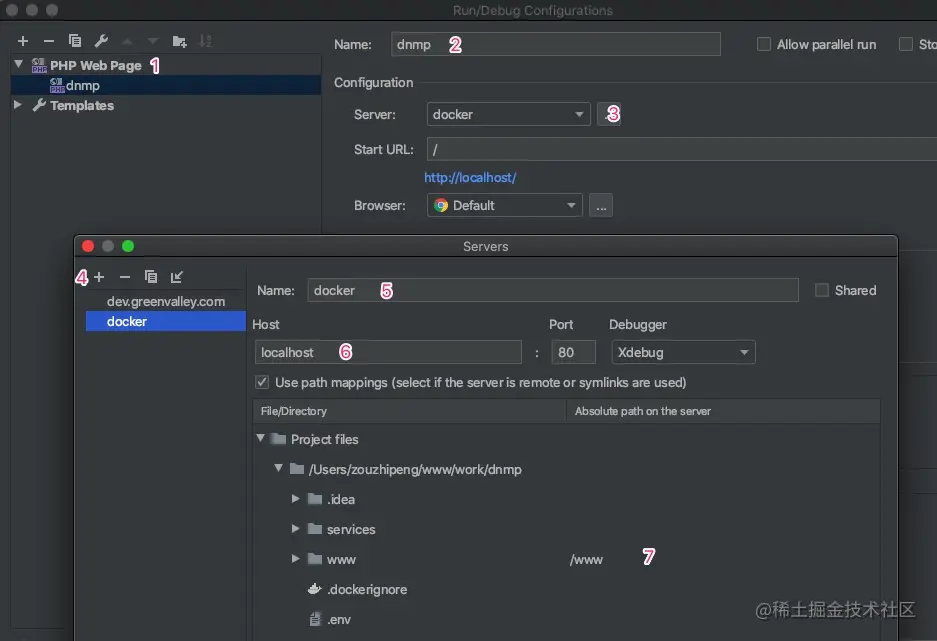The image size is (937, 641).
Task: Expand the services folder
Action: [295, 528]
